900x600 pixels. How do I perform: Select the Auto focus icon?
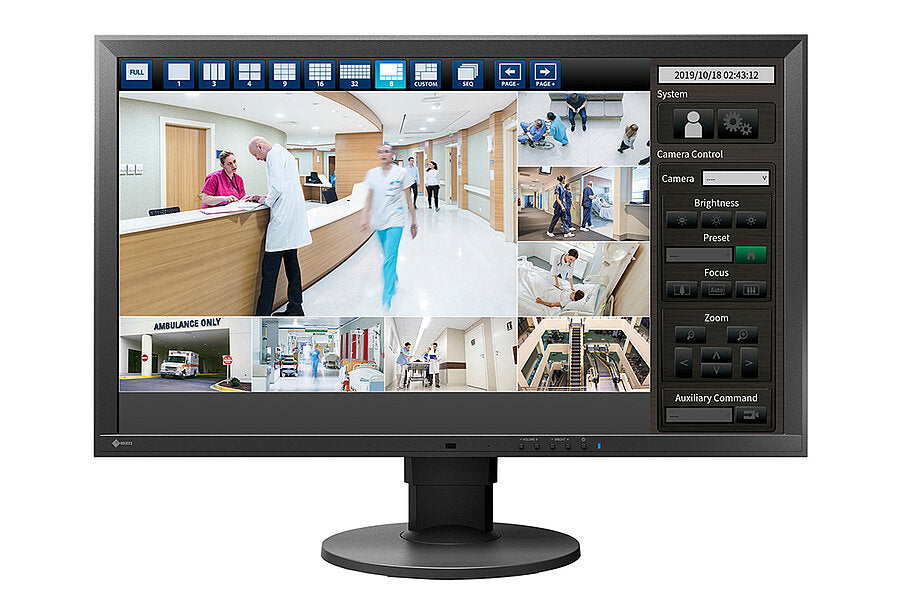(716, 288)
